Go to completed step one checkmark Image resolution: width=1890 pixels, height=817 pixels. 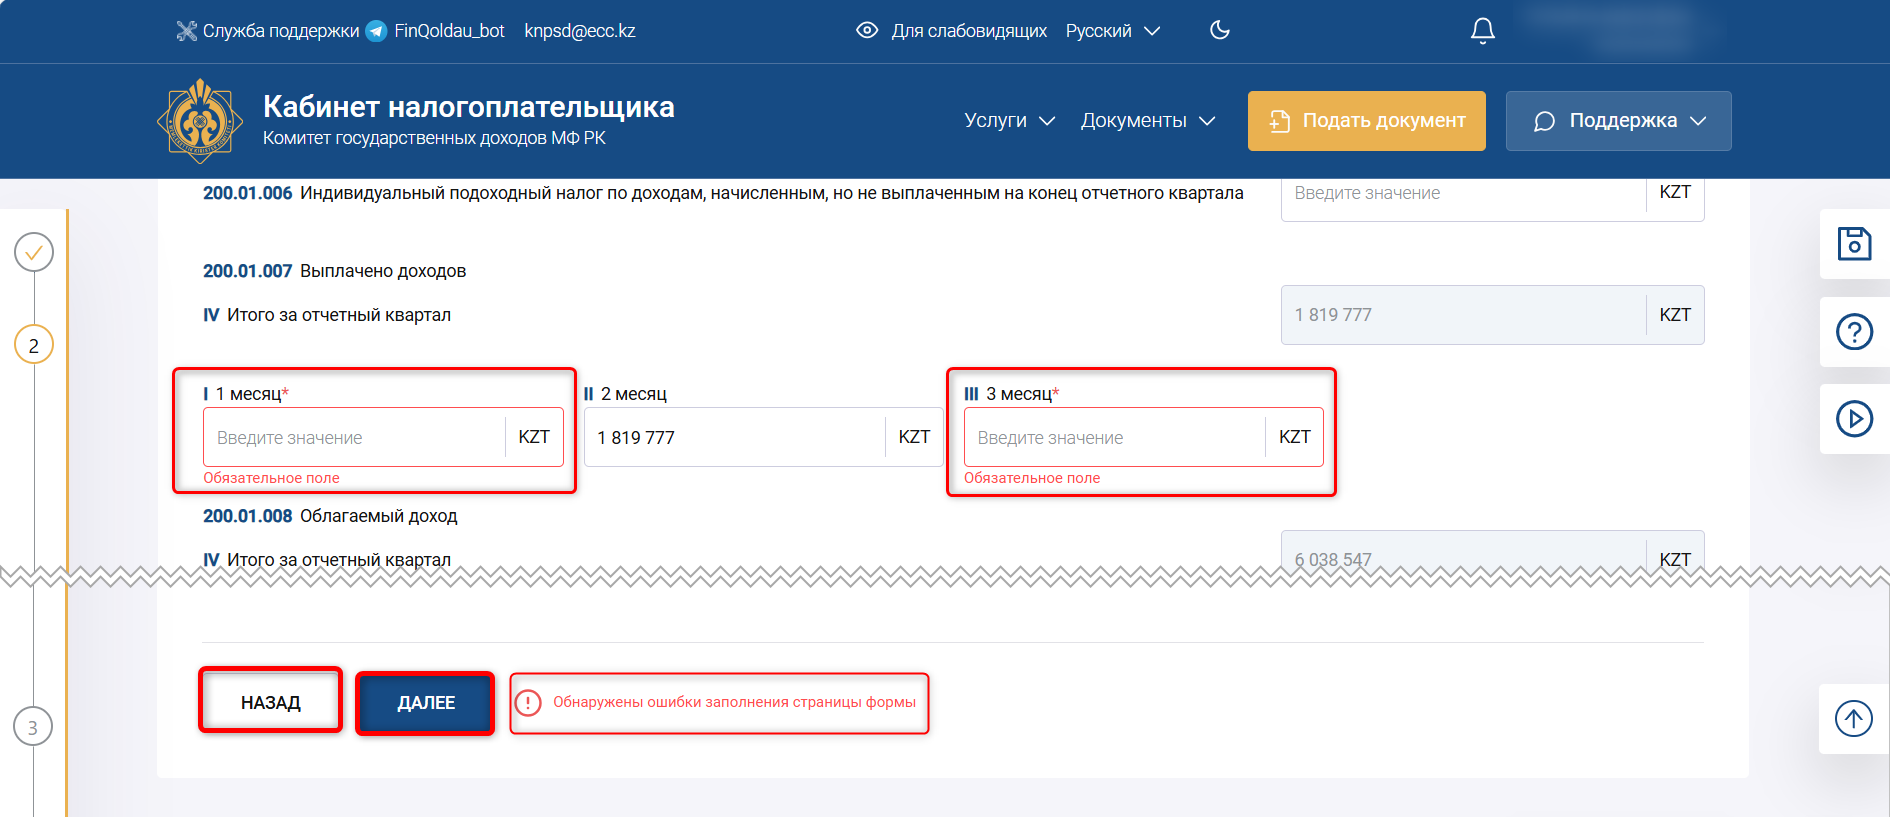point(34,252)
